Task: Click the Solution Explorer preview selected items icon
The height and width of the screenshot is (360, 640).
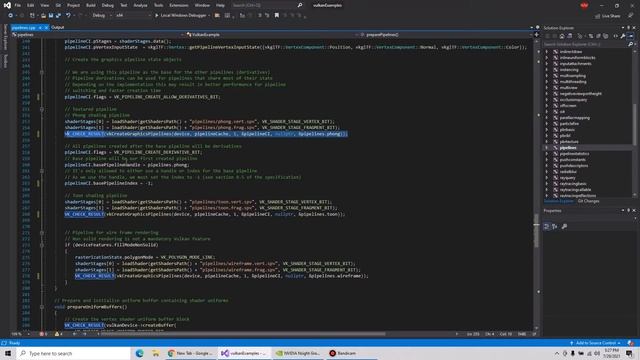Action: coord(631,36)
